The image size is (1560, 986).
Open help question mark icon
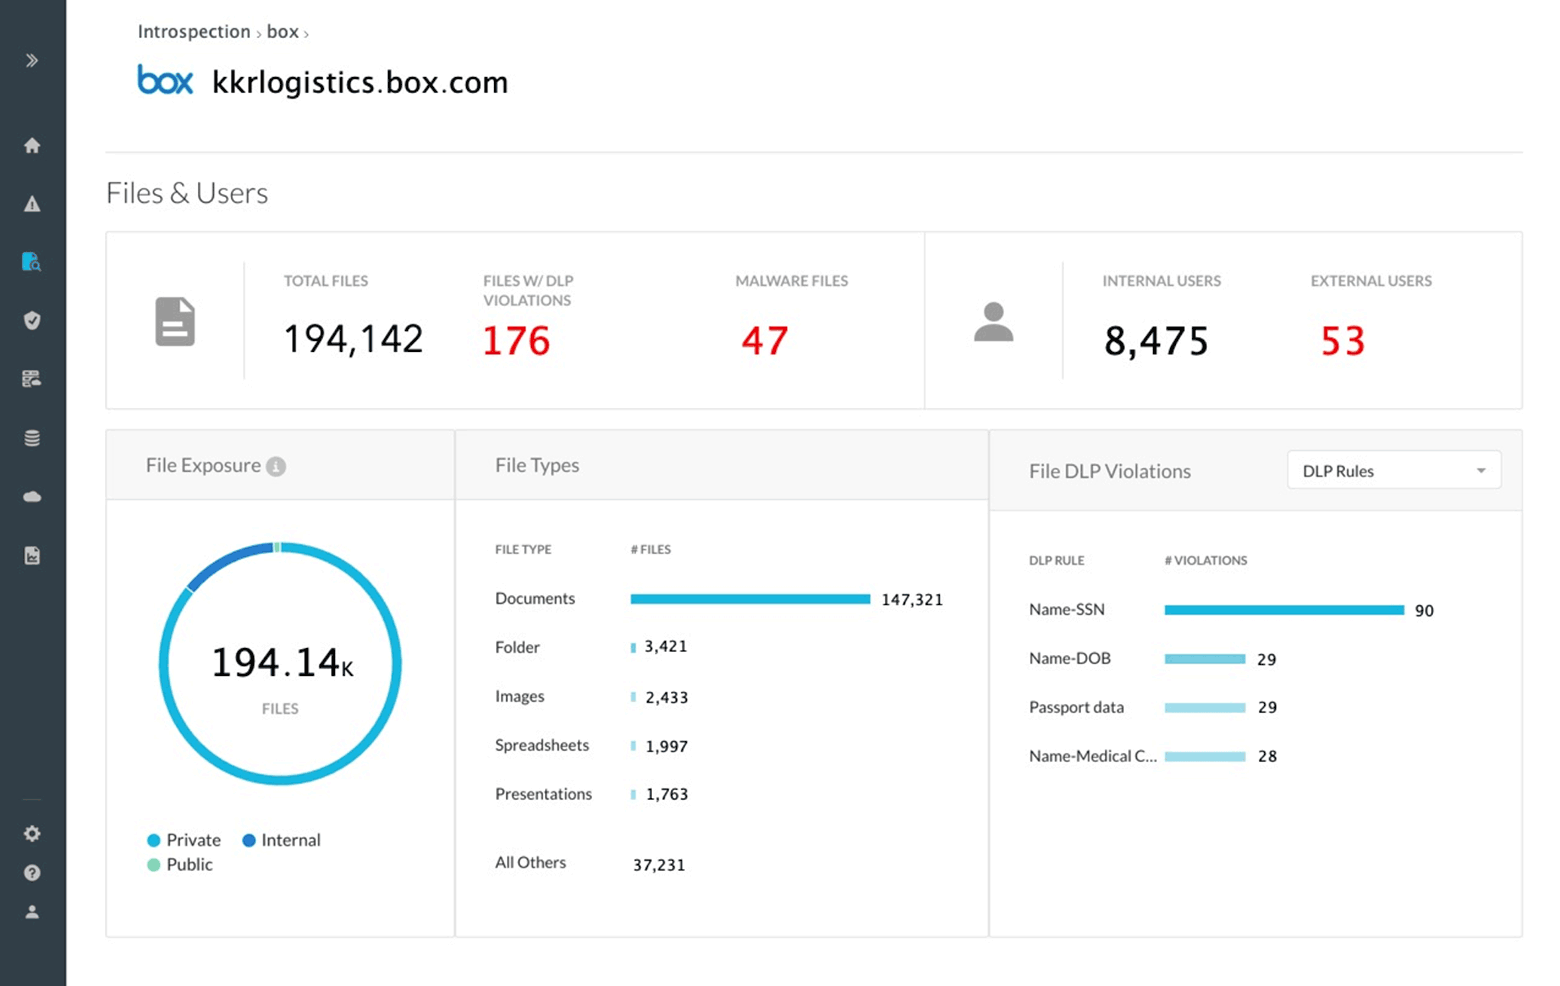click(x=32, y=873)
